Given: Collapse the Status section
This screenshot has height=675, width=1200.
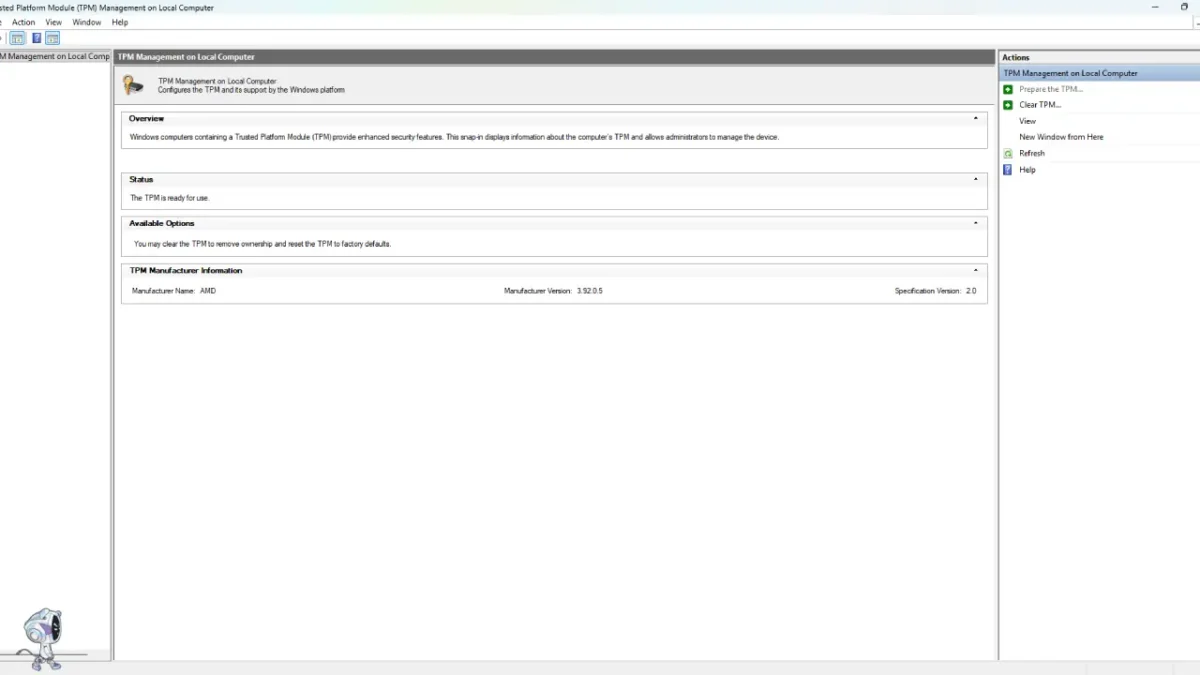Looking at the screenshot, I should [x=975, y=179].
